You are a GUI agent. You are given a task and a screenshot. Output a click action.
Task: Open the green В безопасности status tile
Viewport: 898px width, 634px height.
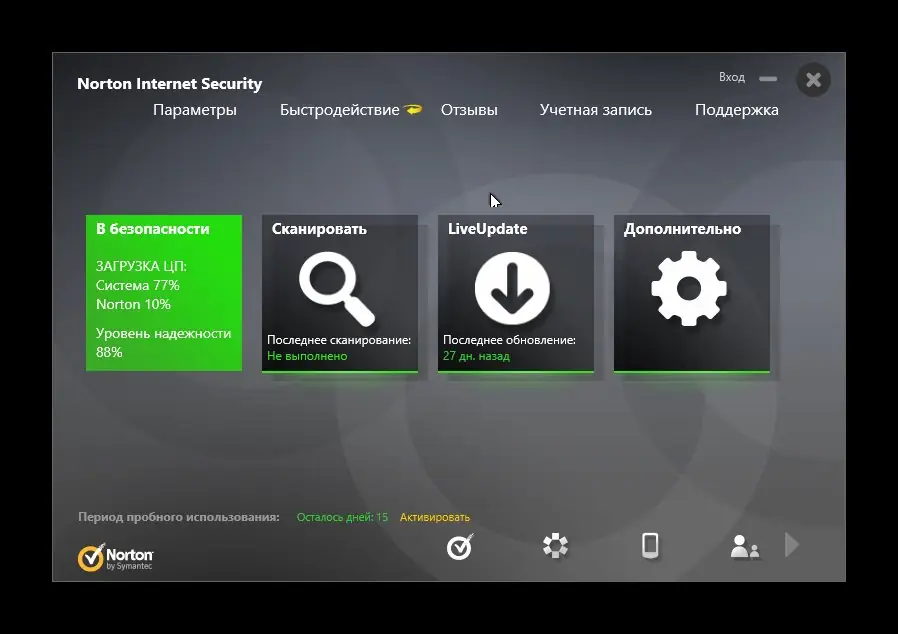164,293
